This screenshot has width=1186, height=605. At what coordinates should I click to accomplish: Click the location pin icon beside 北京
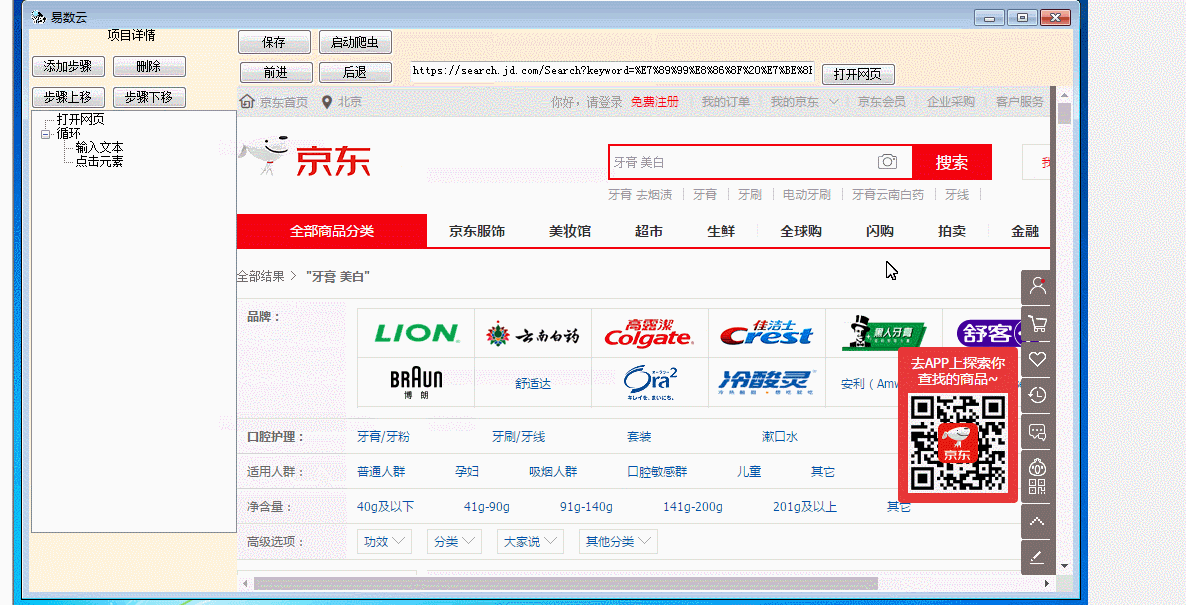327,101
